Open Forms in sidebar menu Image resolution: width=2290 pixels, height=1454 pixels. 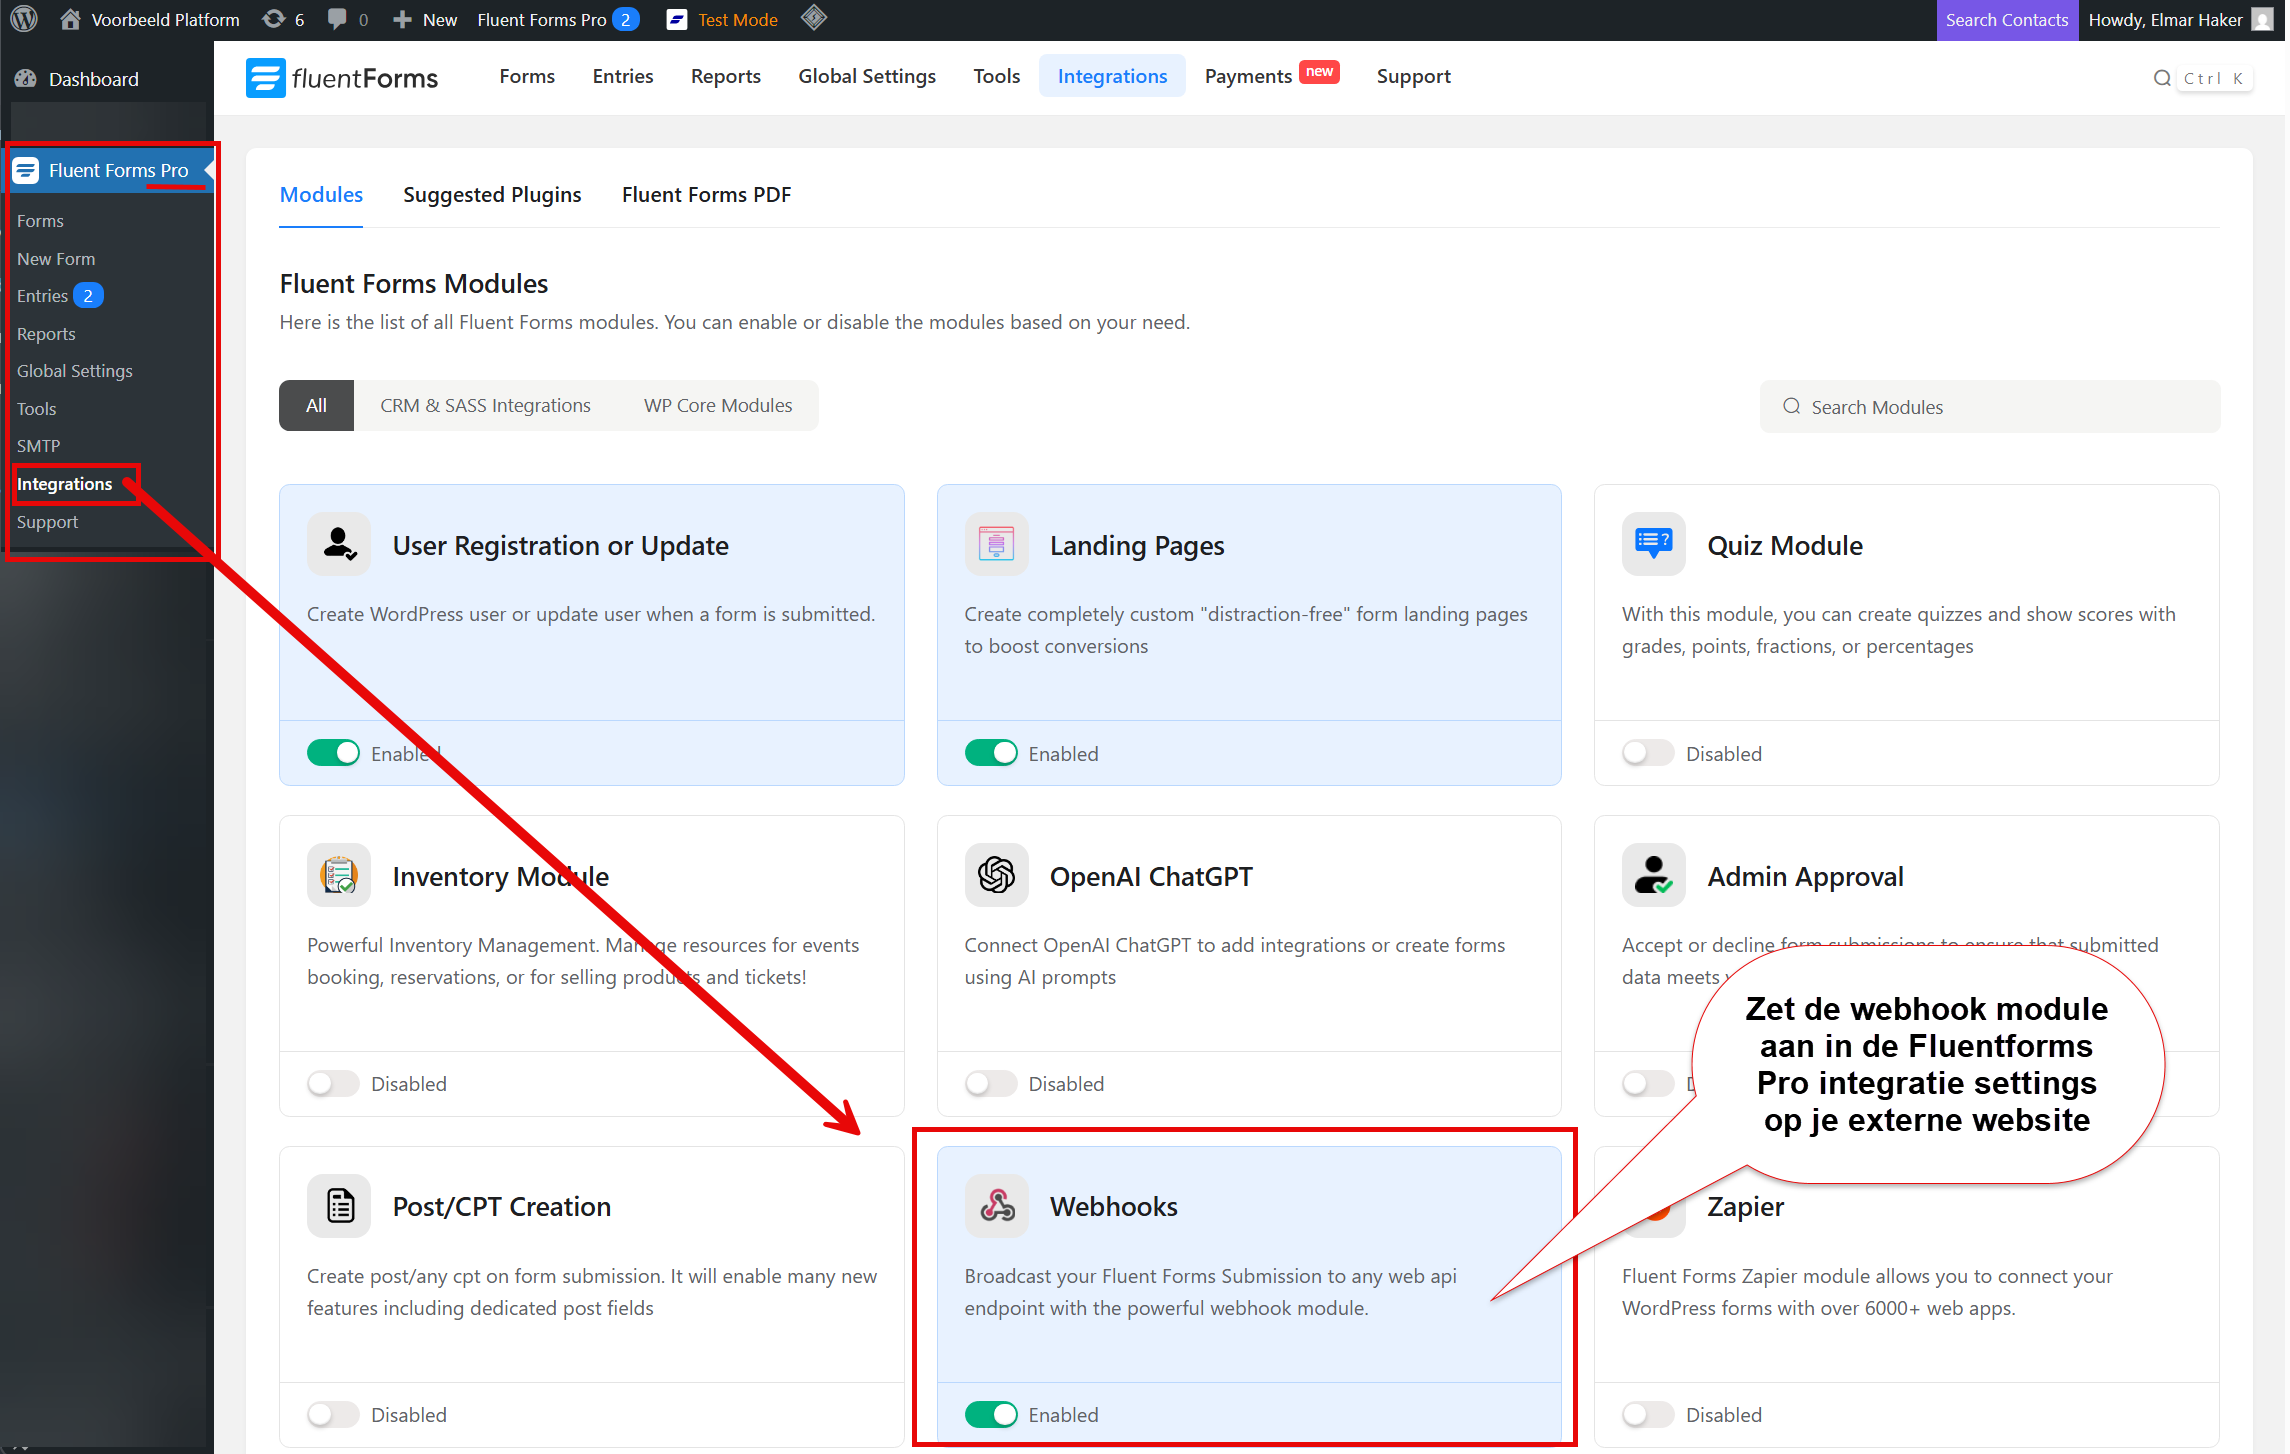tap(40, 221)
